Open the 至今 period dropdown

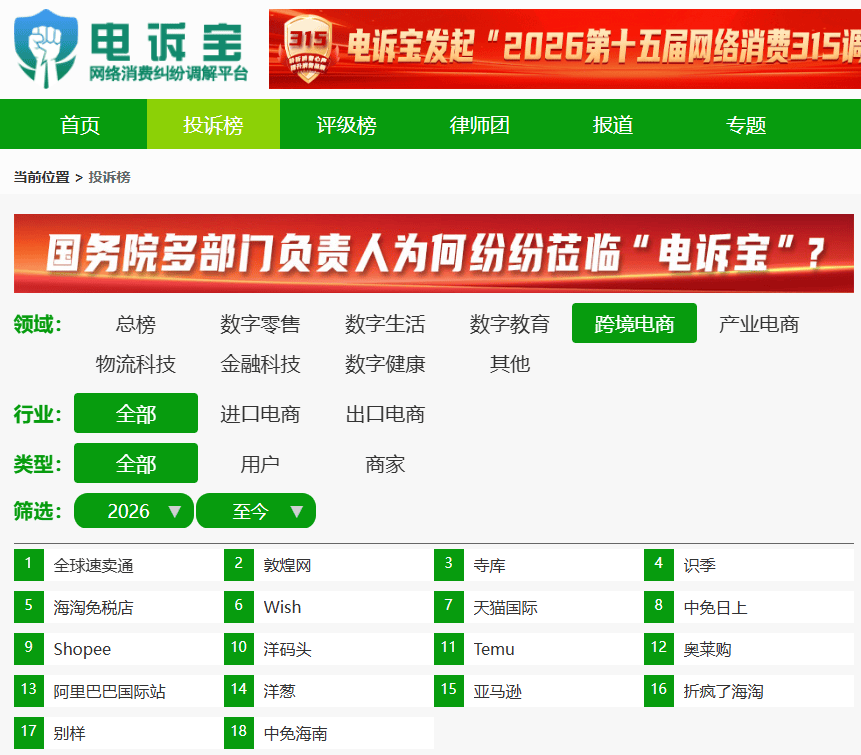(x=256, y=511)
